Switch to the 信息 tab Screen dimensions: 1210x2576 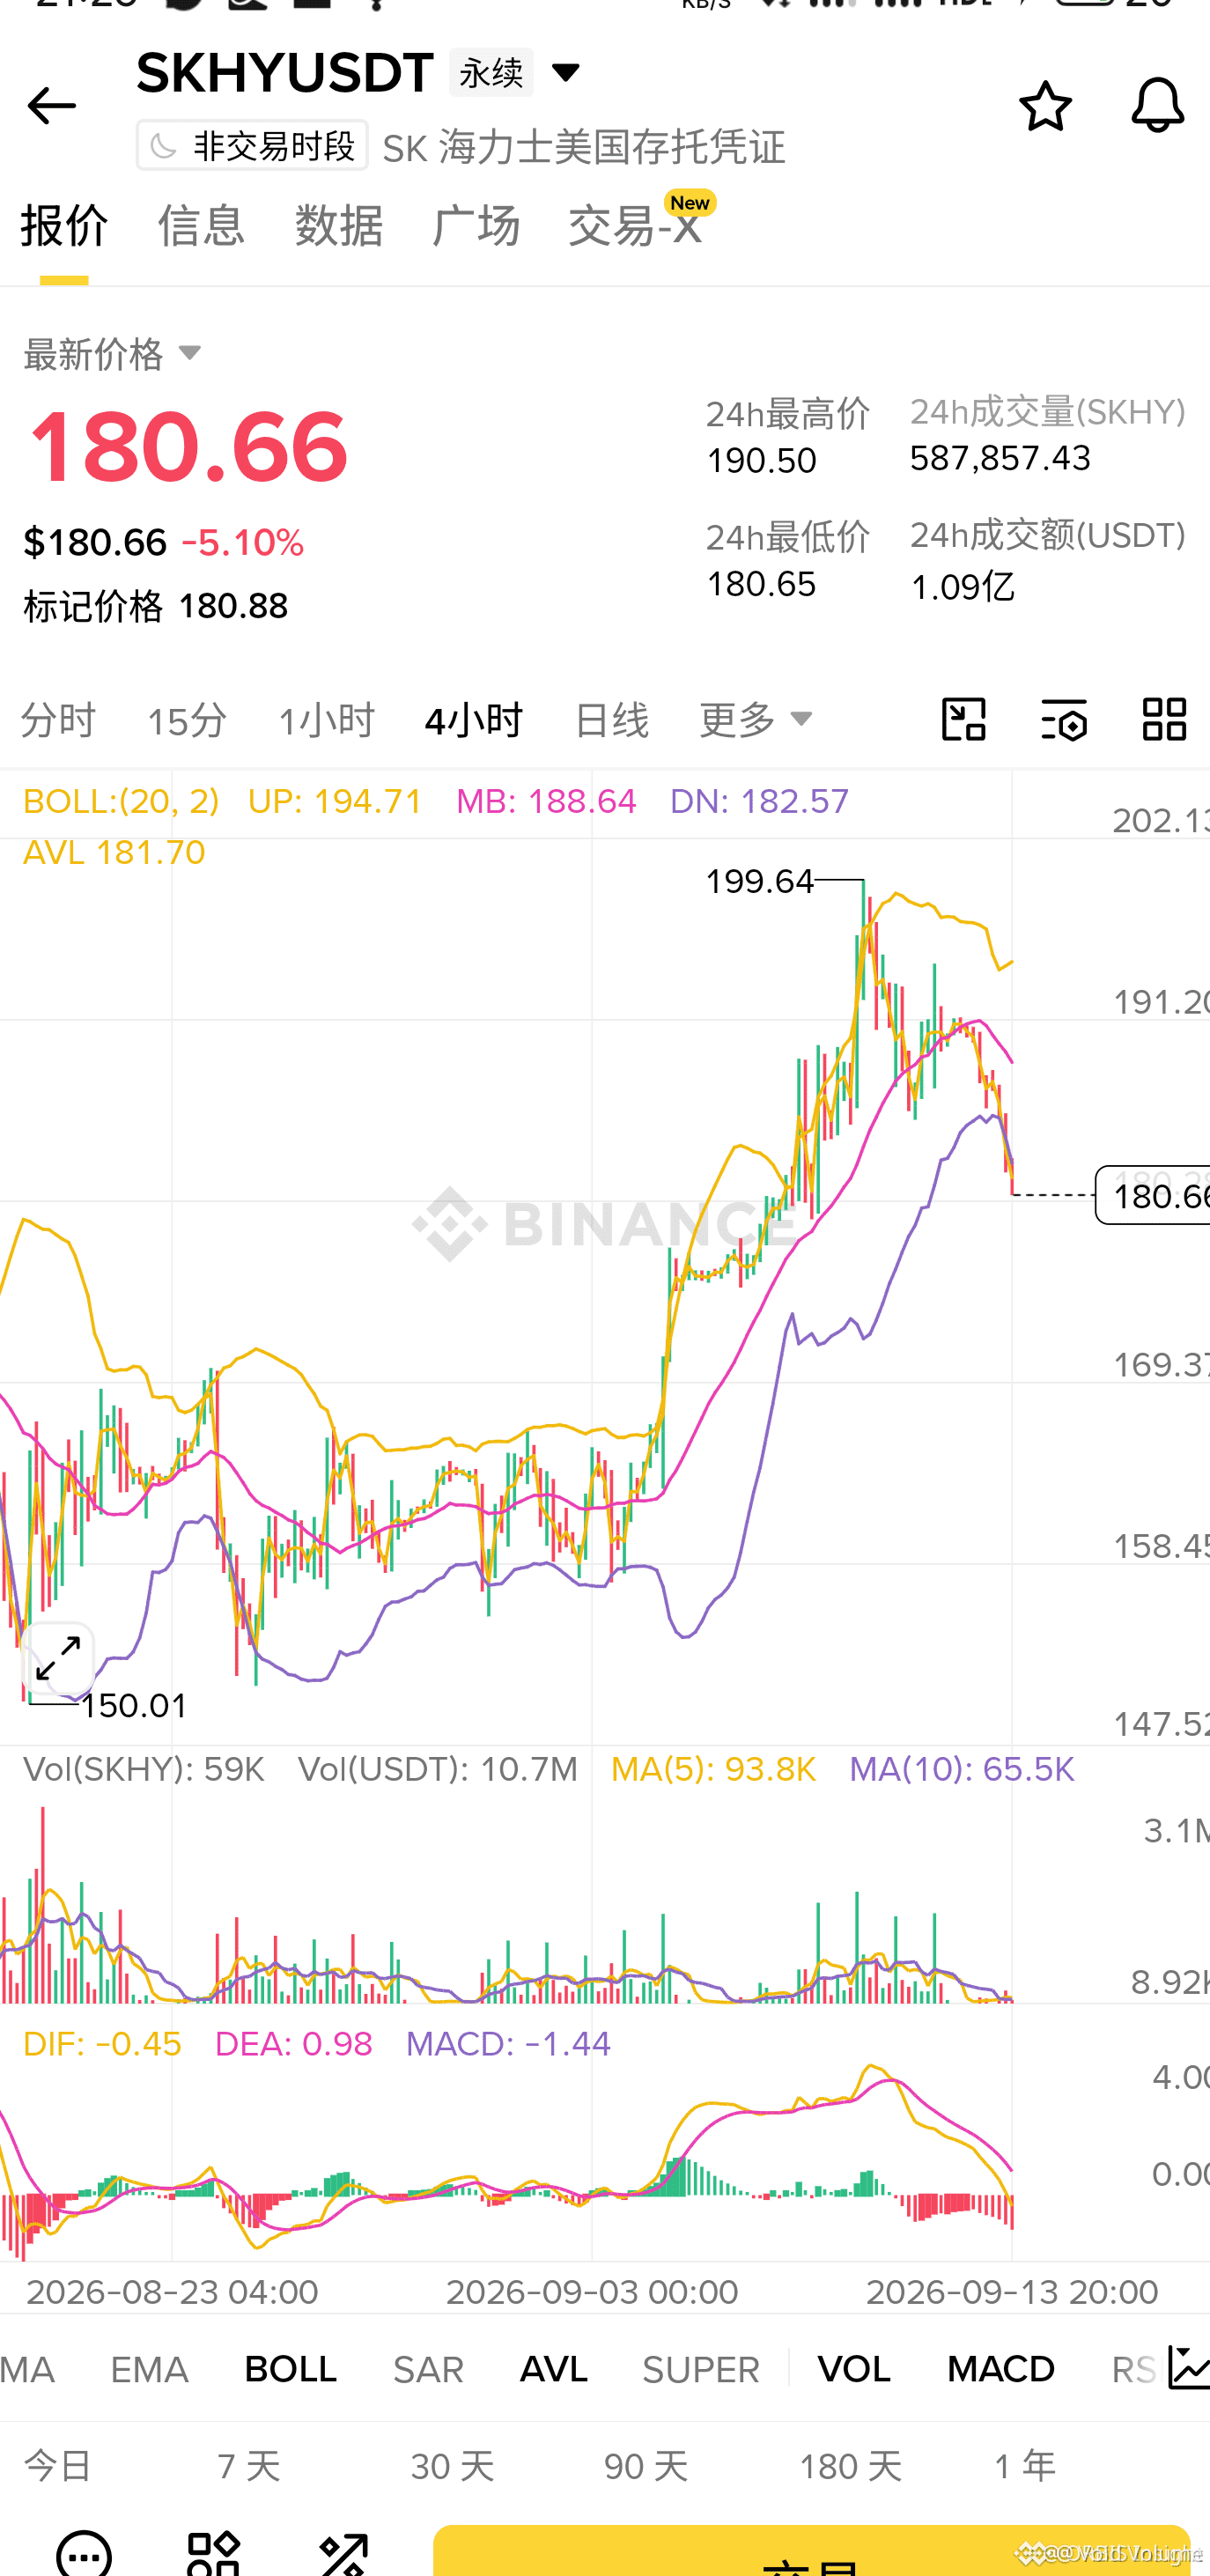(x=201, y=225)
